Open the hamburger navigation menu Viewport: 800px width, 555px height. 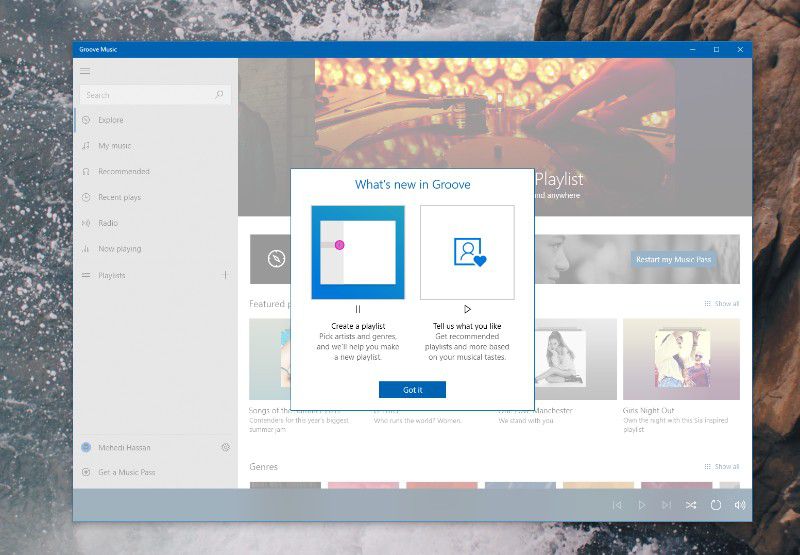click(x=85, y=71)
